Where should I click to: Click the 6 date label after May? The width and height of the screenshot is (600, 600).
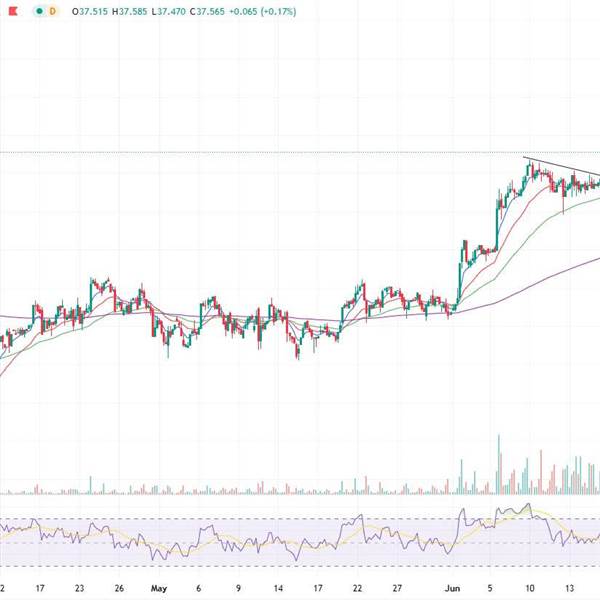click(198, 588)
